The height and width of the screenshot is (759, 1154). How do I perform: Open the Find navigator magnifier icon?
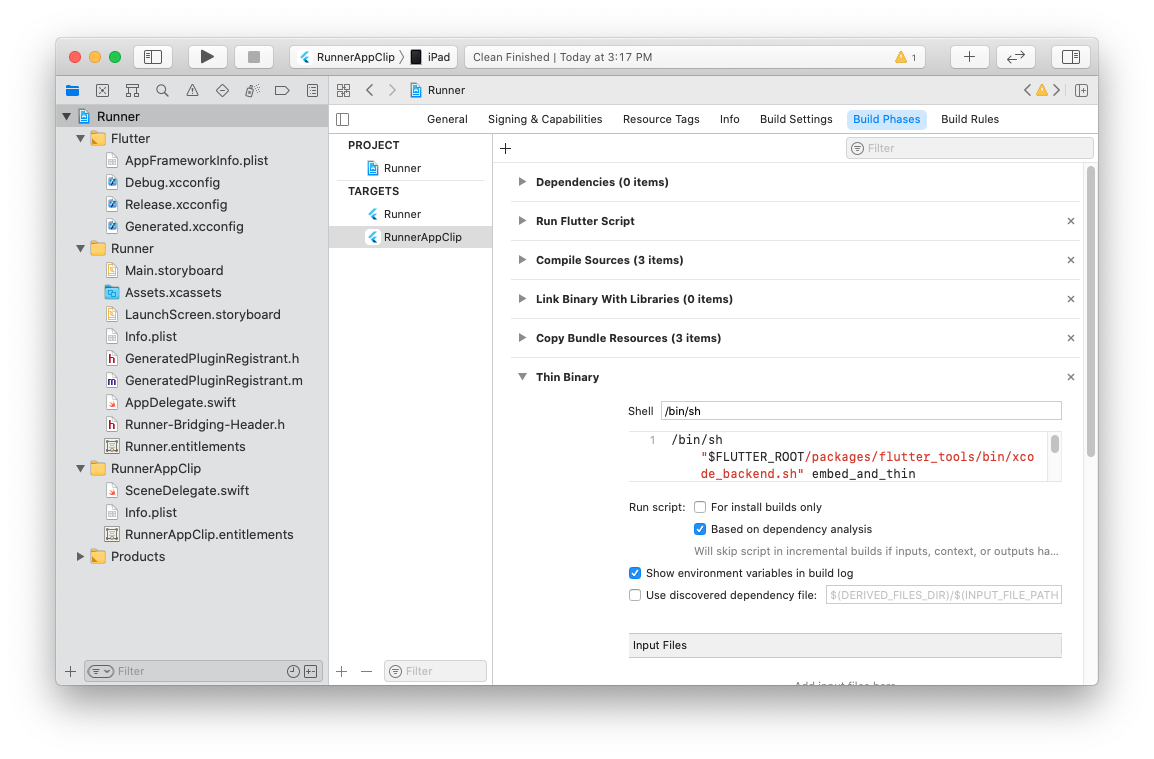[x=162, y=90]
